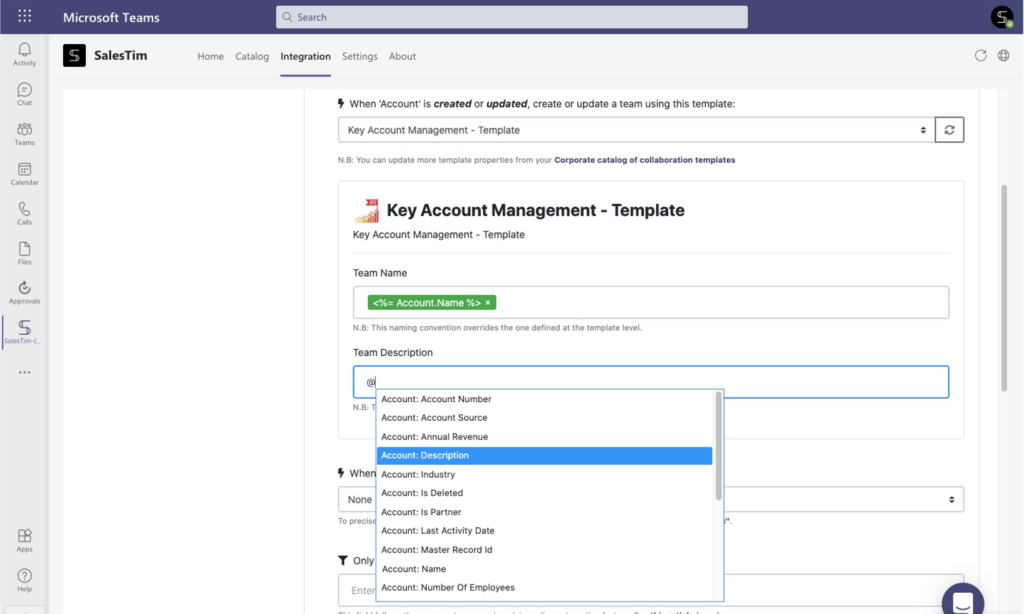The image size is (1024, 614).
Task: Open the Activity feed
Action: click(24, 54)
